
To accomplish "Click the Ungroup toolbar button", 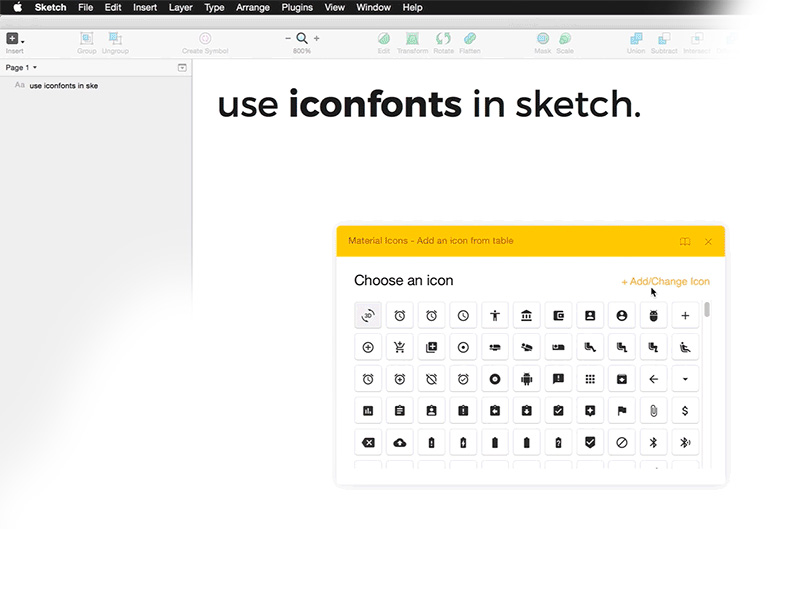I will click(115, 43).
